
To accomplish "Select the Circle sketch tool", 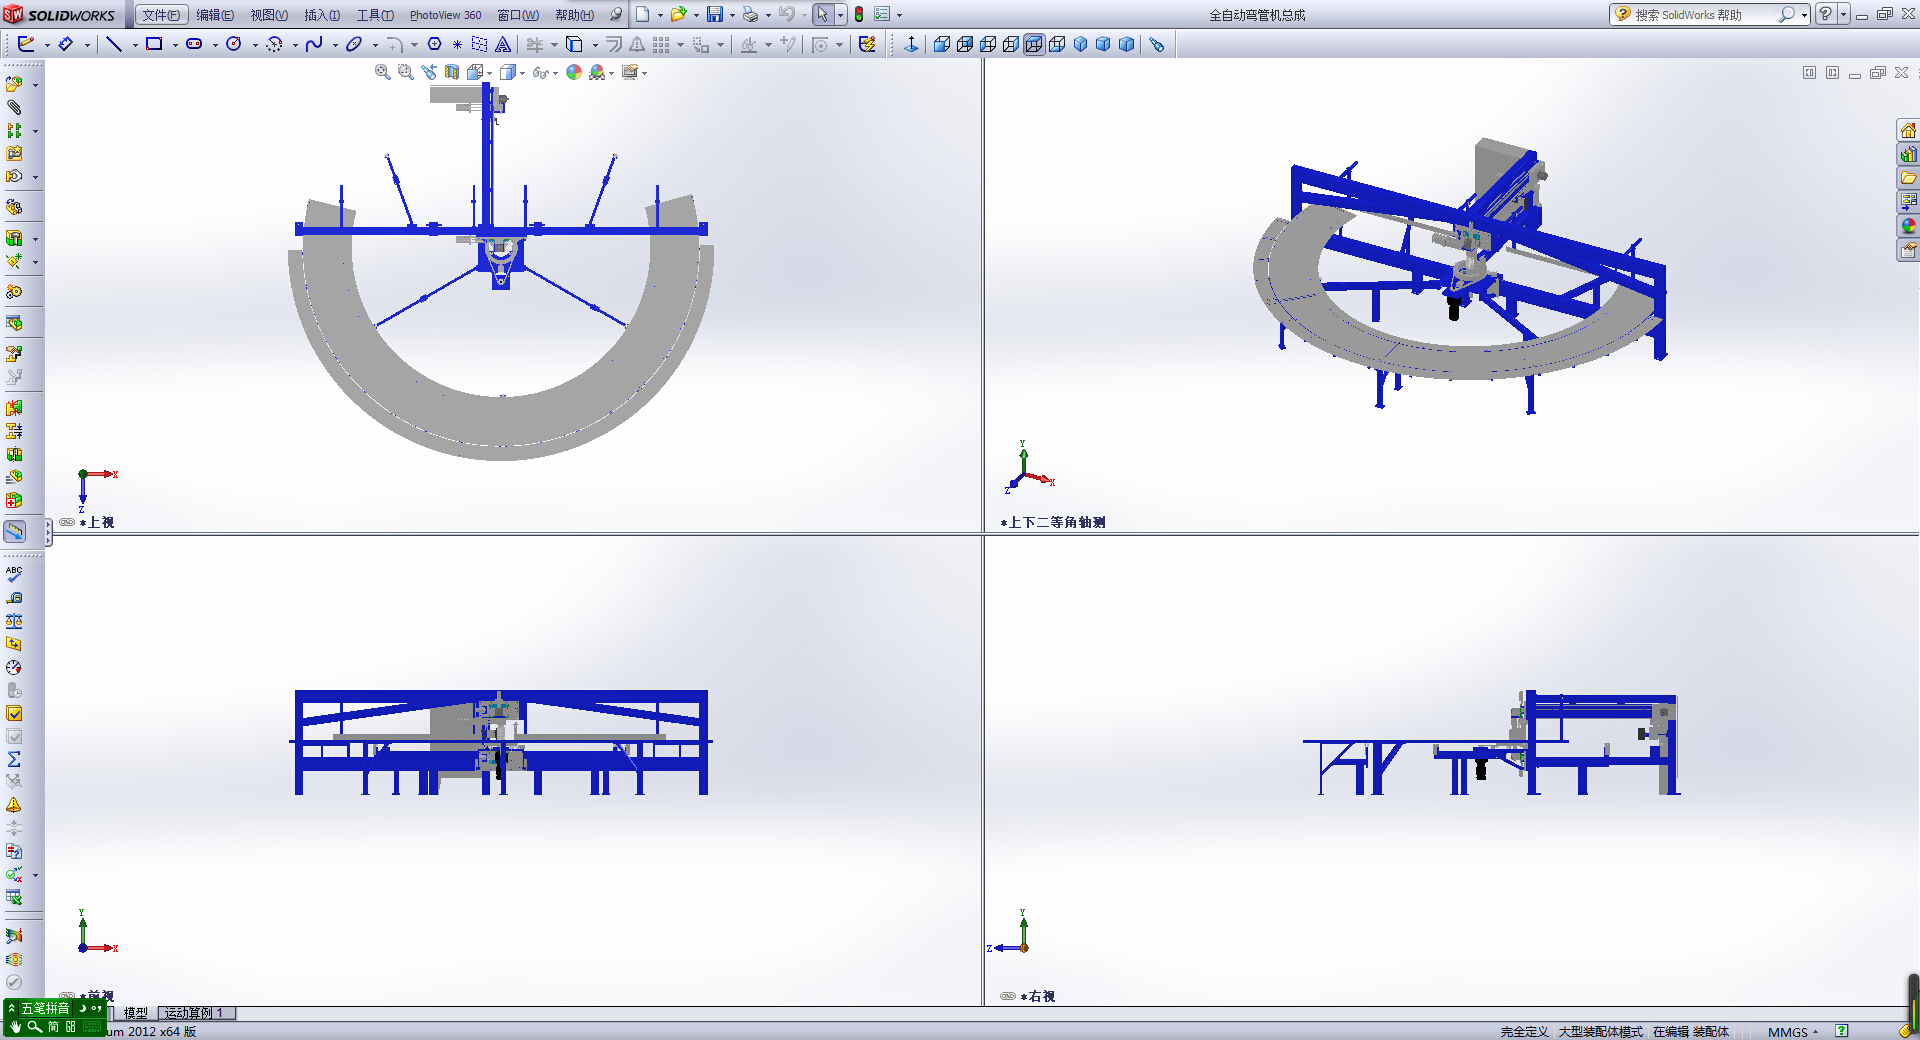I will pos(234,44).
